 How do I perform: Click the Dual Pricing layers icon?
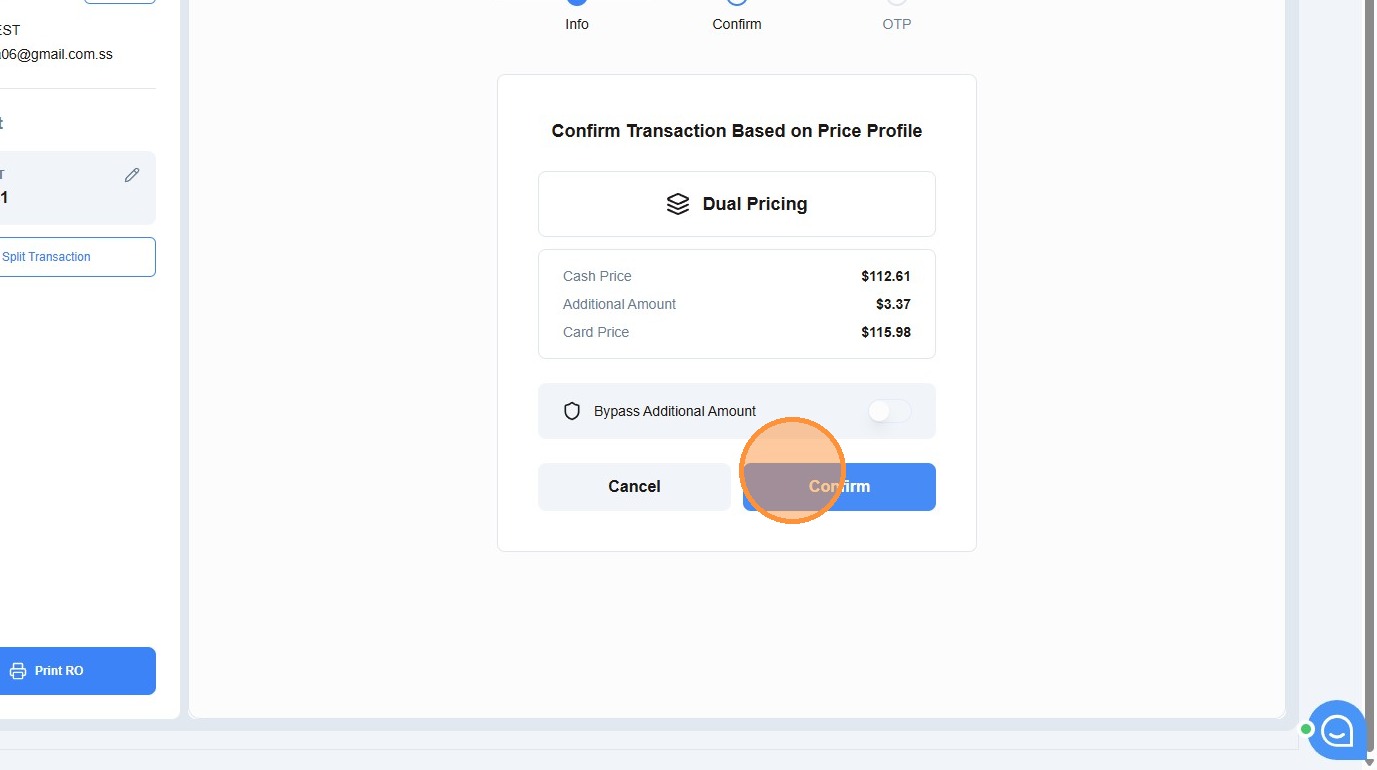point(678,204)
